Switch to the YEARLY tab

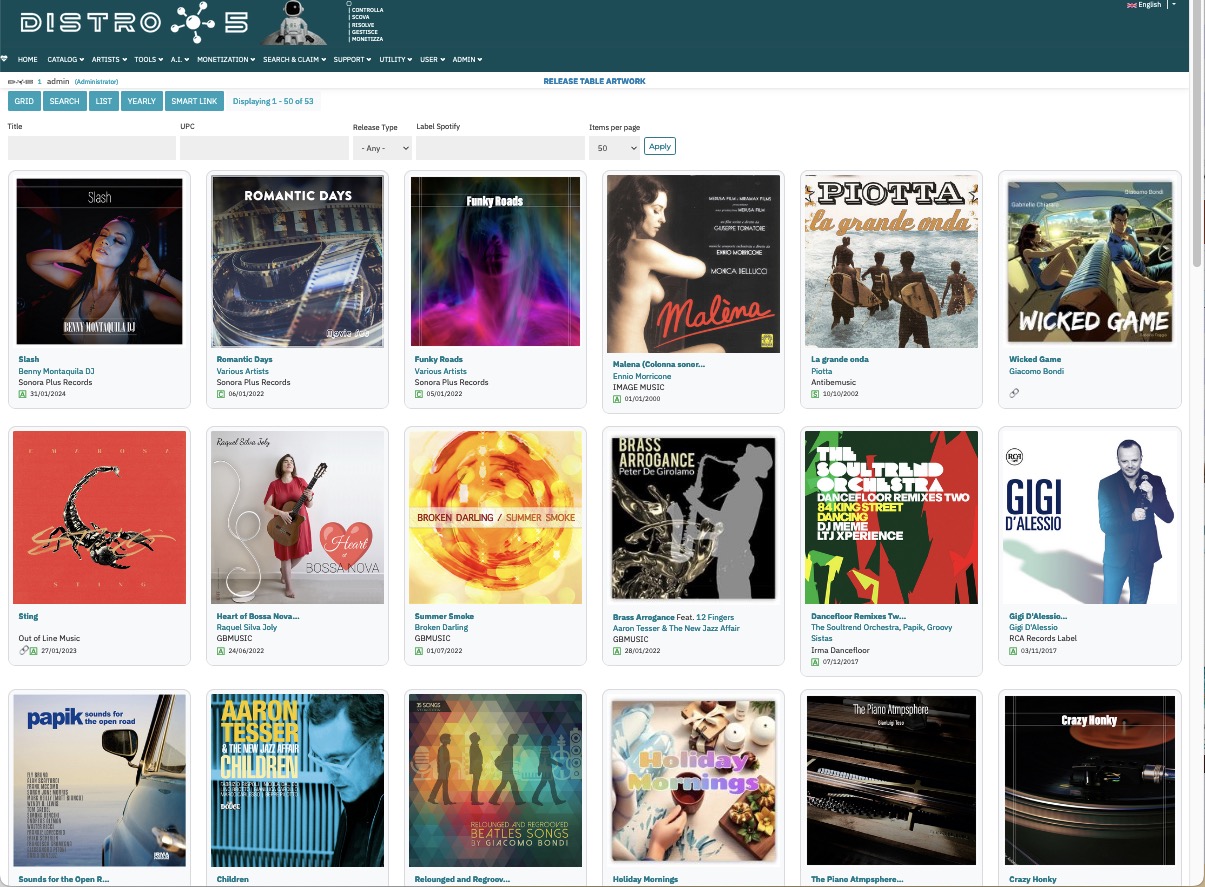tap(142, 101)
